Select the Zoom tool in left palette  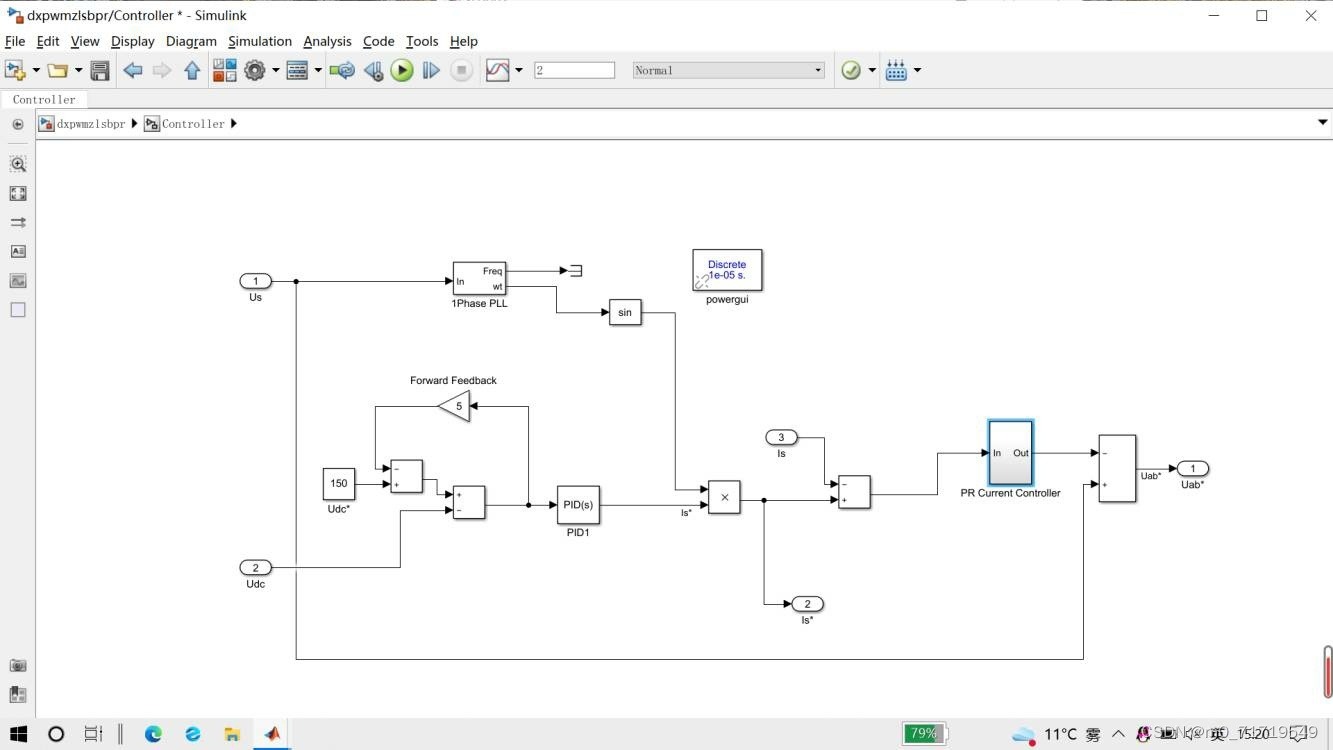[18, 164]
